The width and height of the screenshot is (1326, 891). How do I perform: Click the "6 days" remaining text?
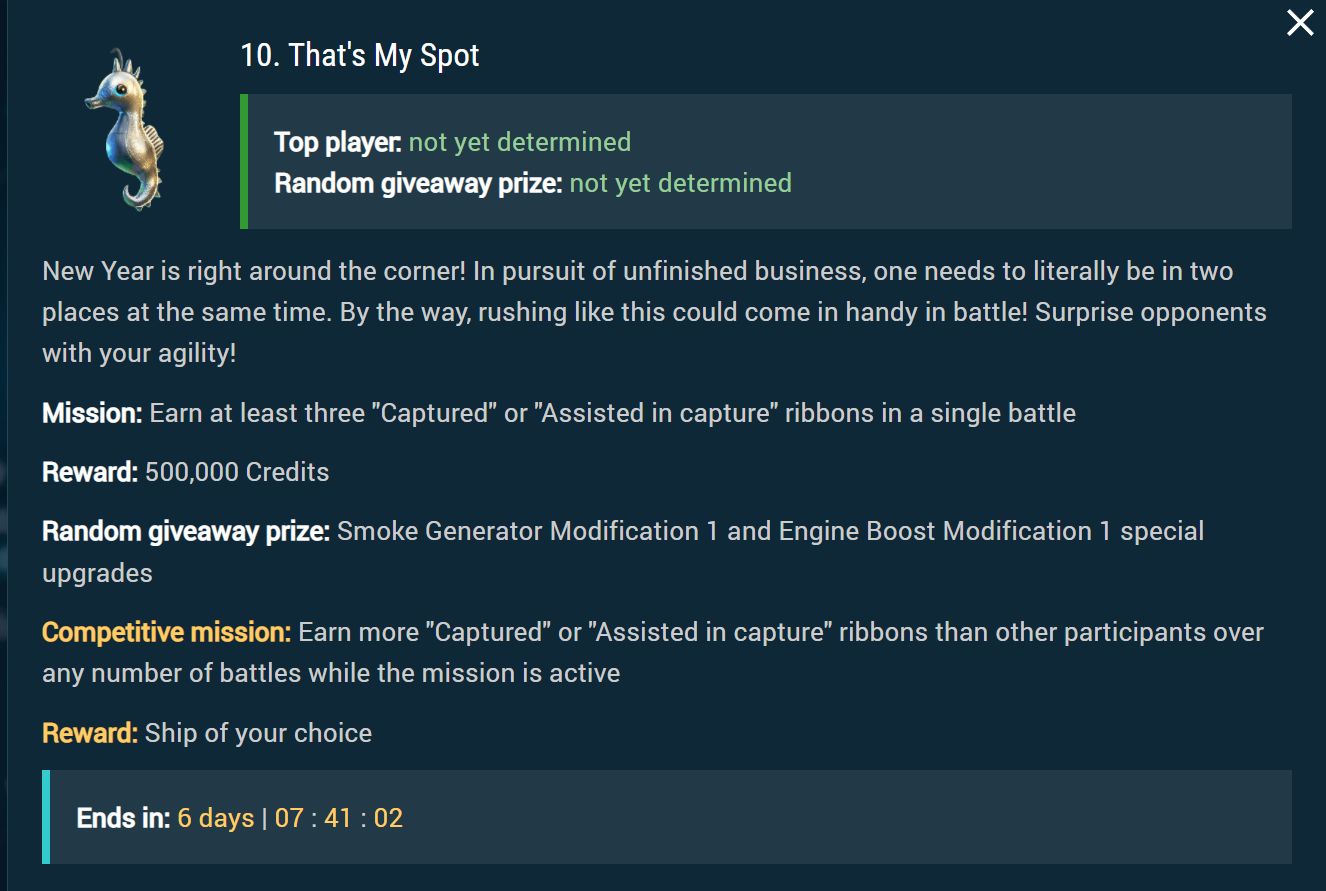(216, 818)
